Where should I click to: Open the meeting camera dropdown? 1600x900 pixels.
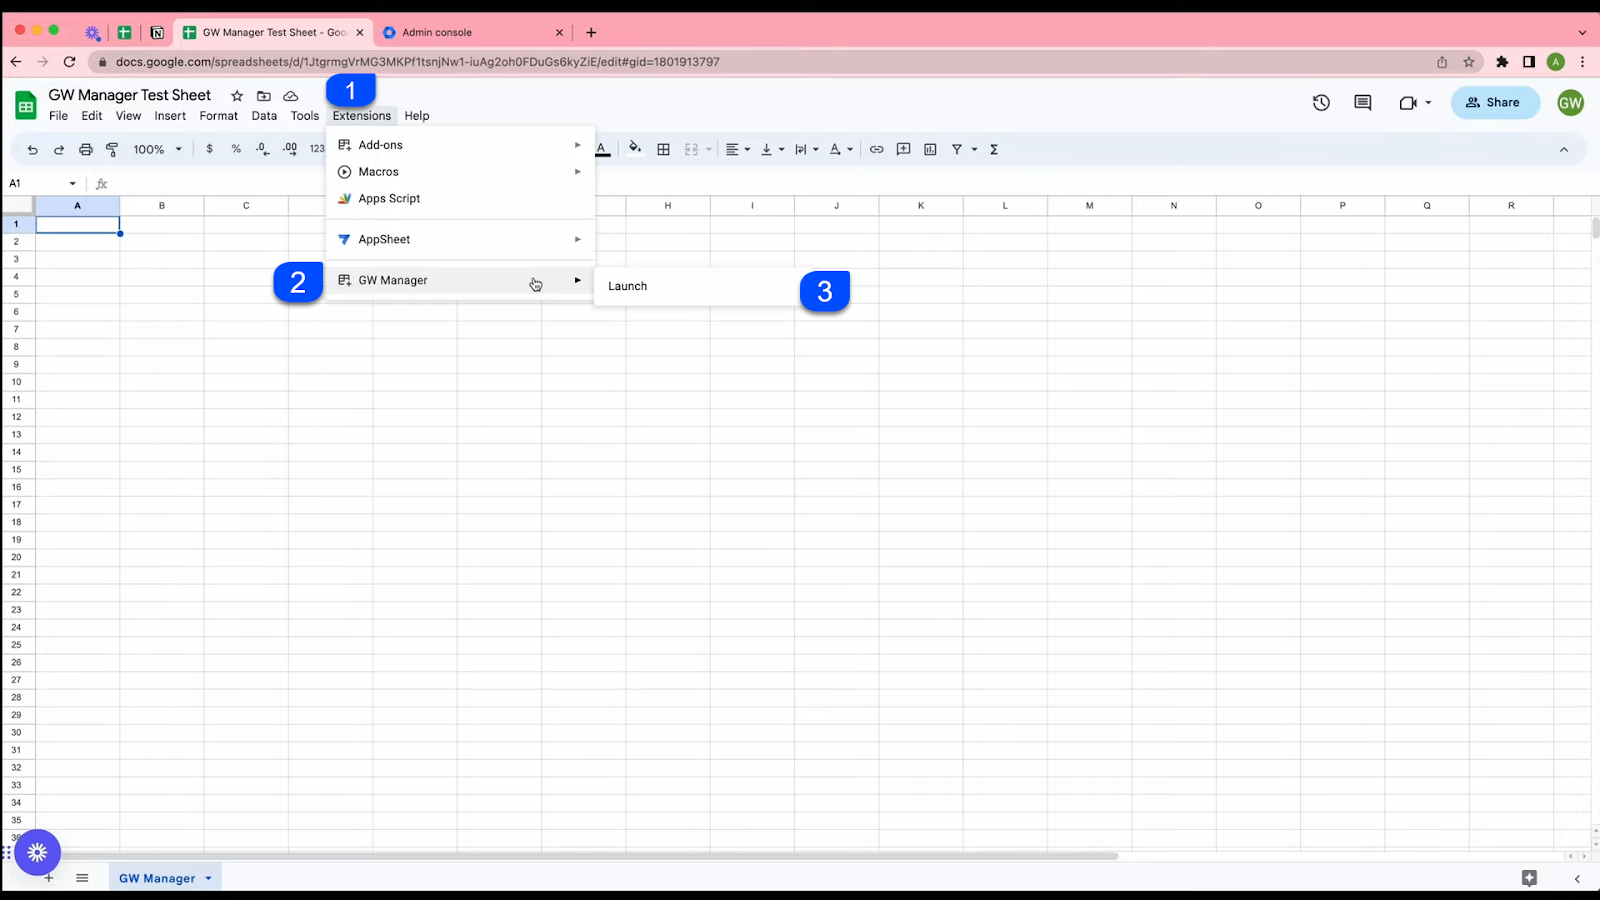[1428, 102]
